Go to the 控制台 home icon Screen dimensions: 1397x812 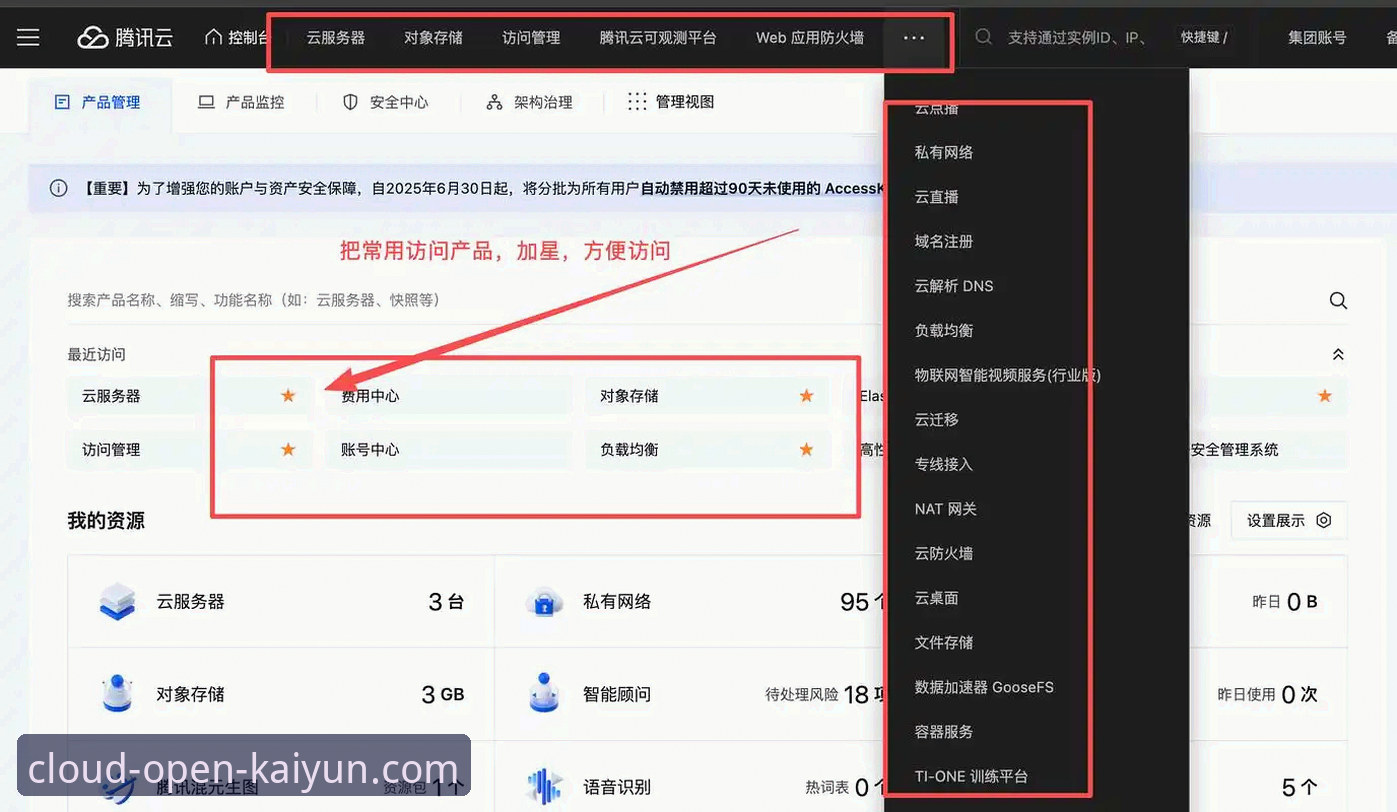coord(213,37)
